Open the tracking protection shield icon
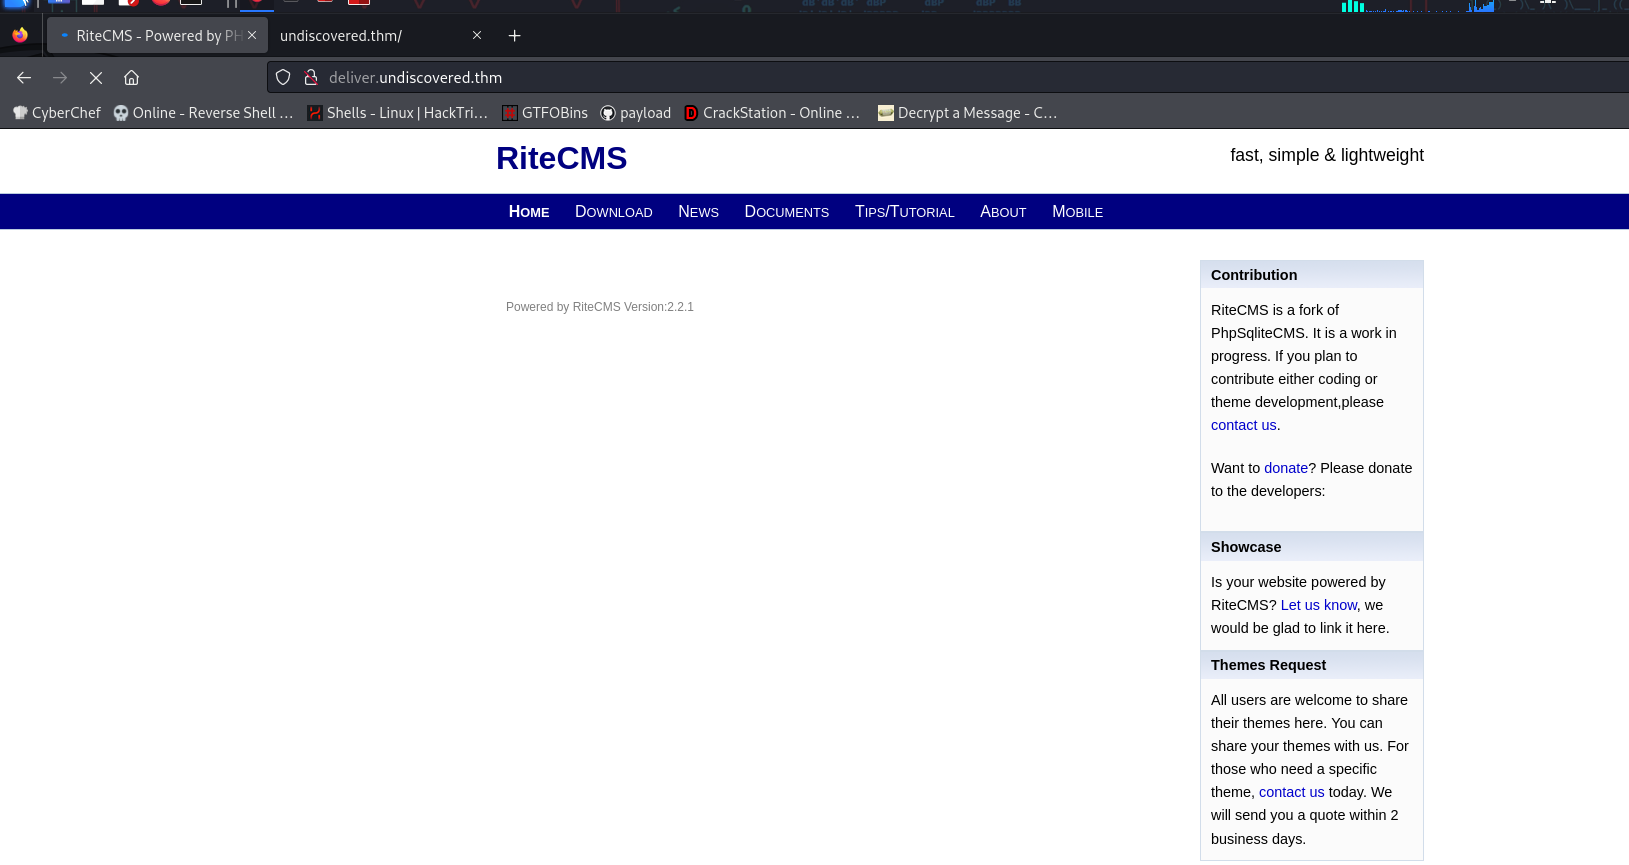Image resolution: width=1629 pixels, height=865 pixels. 283,78
